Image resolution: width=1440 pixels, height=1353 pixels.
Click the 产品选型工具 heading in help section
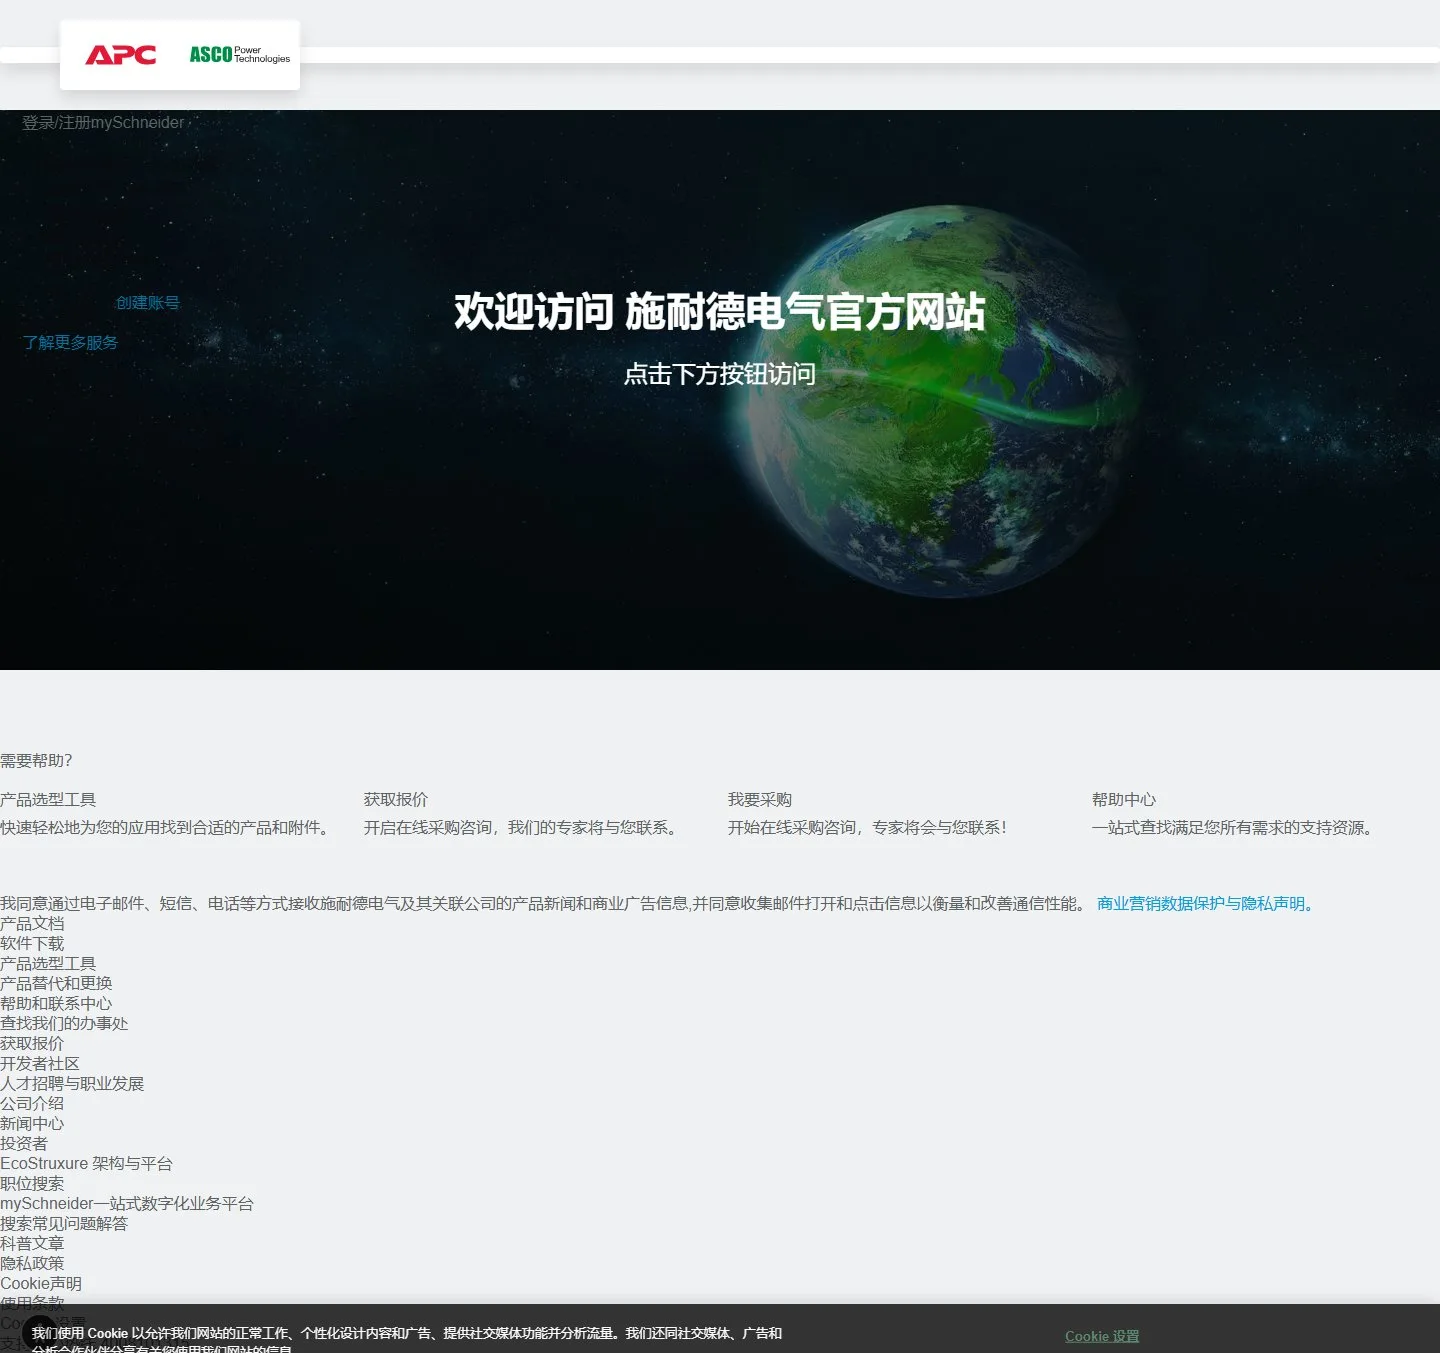point(48,799)
